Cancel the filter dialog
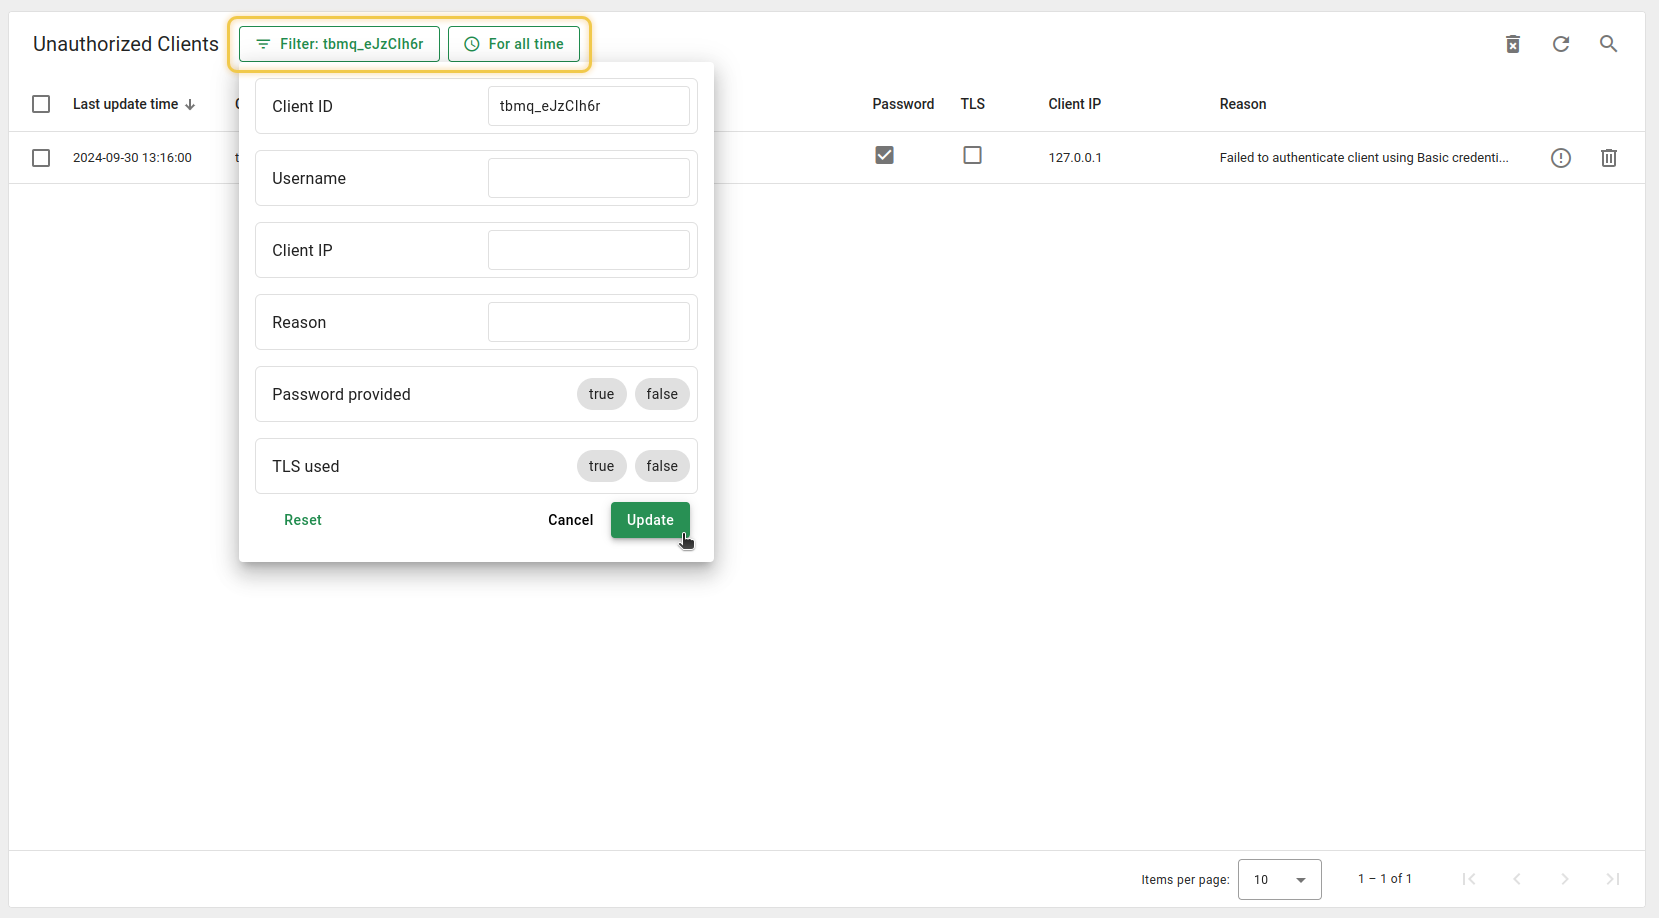Viewport: 1659px width, 918px height. 570,520
